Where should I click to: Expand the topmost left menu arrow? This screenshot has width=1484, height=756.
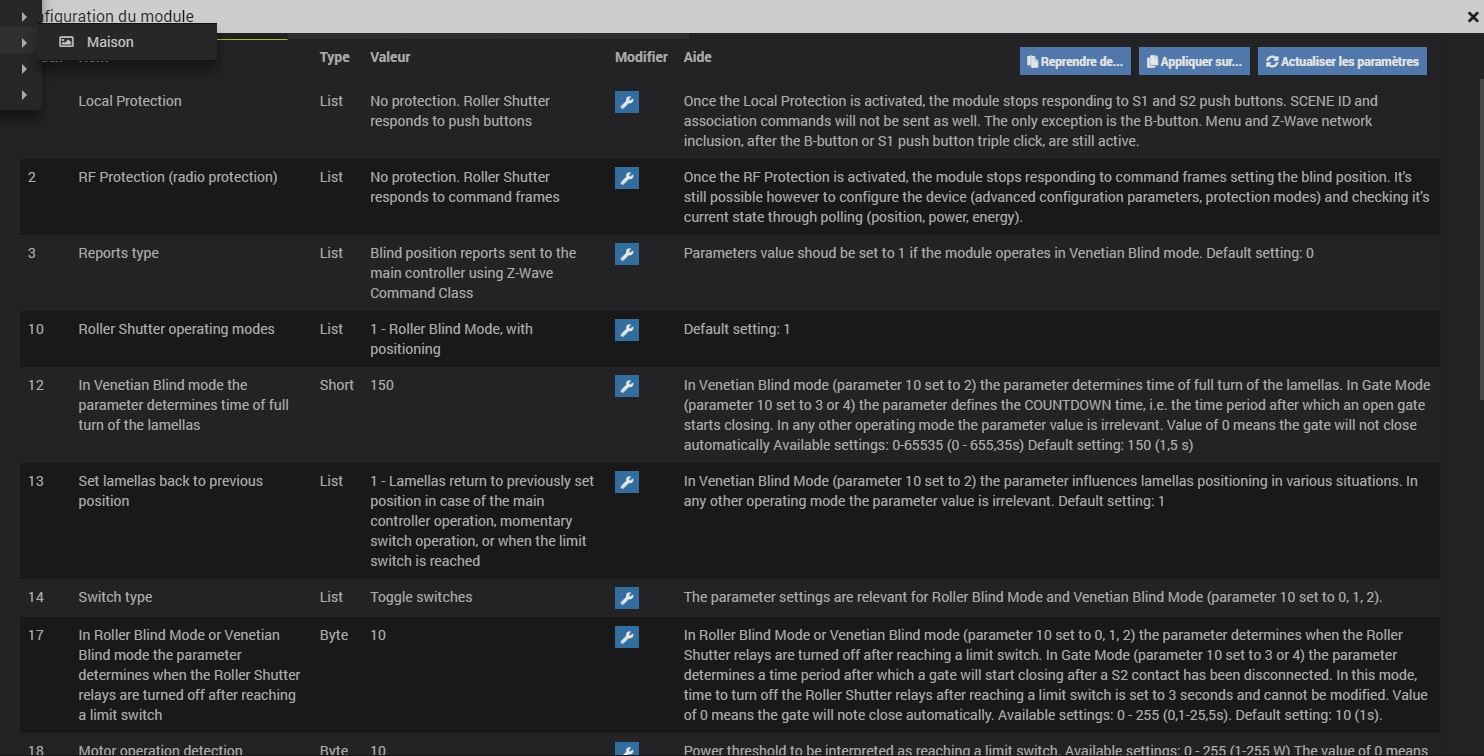click(24, 17)
